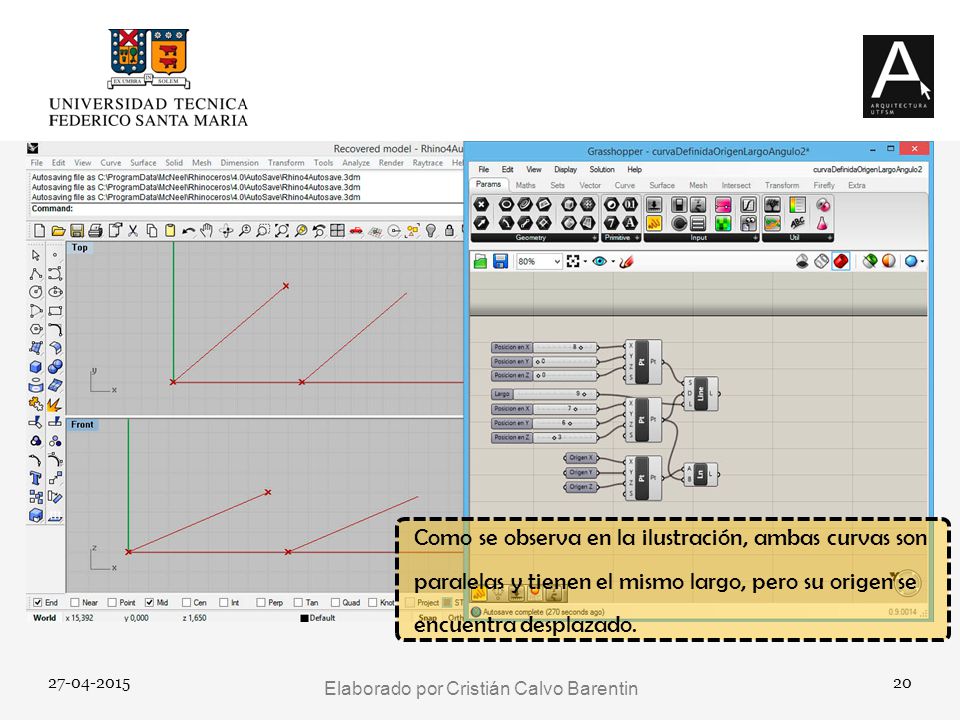Switch to the Maths tab in Grasshopper
The image size is (960, 720).
point(525,185)
